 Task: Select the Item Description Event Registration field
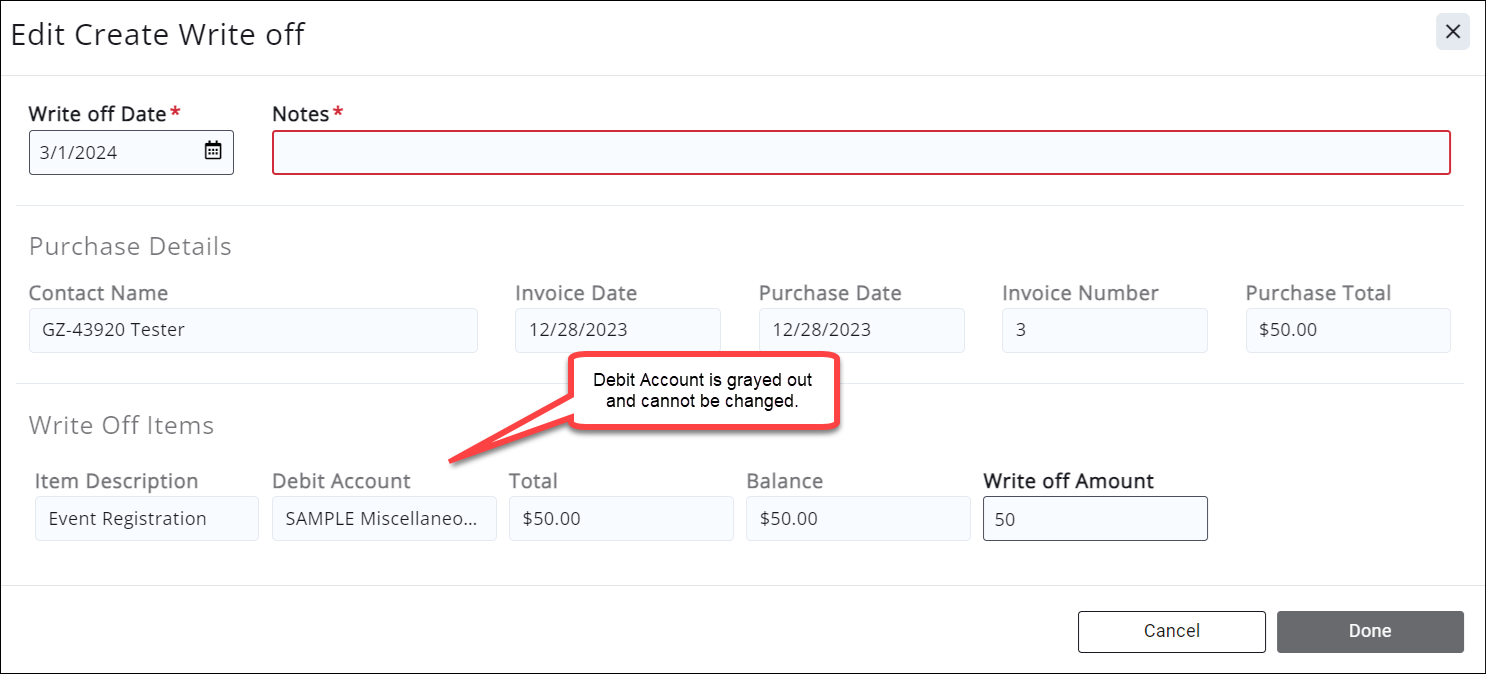tap(146, 519)
